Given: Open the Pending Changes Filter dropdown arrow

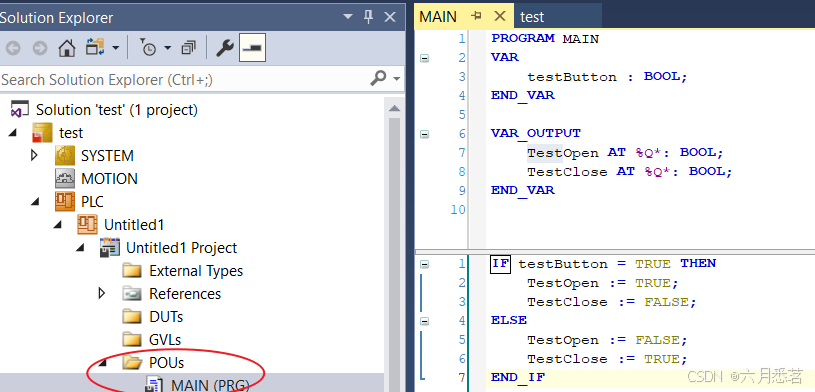Looking at the screenshot, I should pyautogui.click(x=167, y=48).
